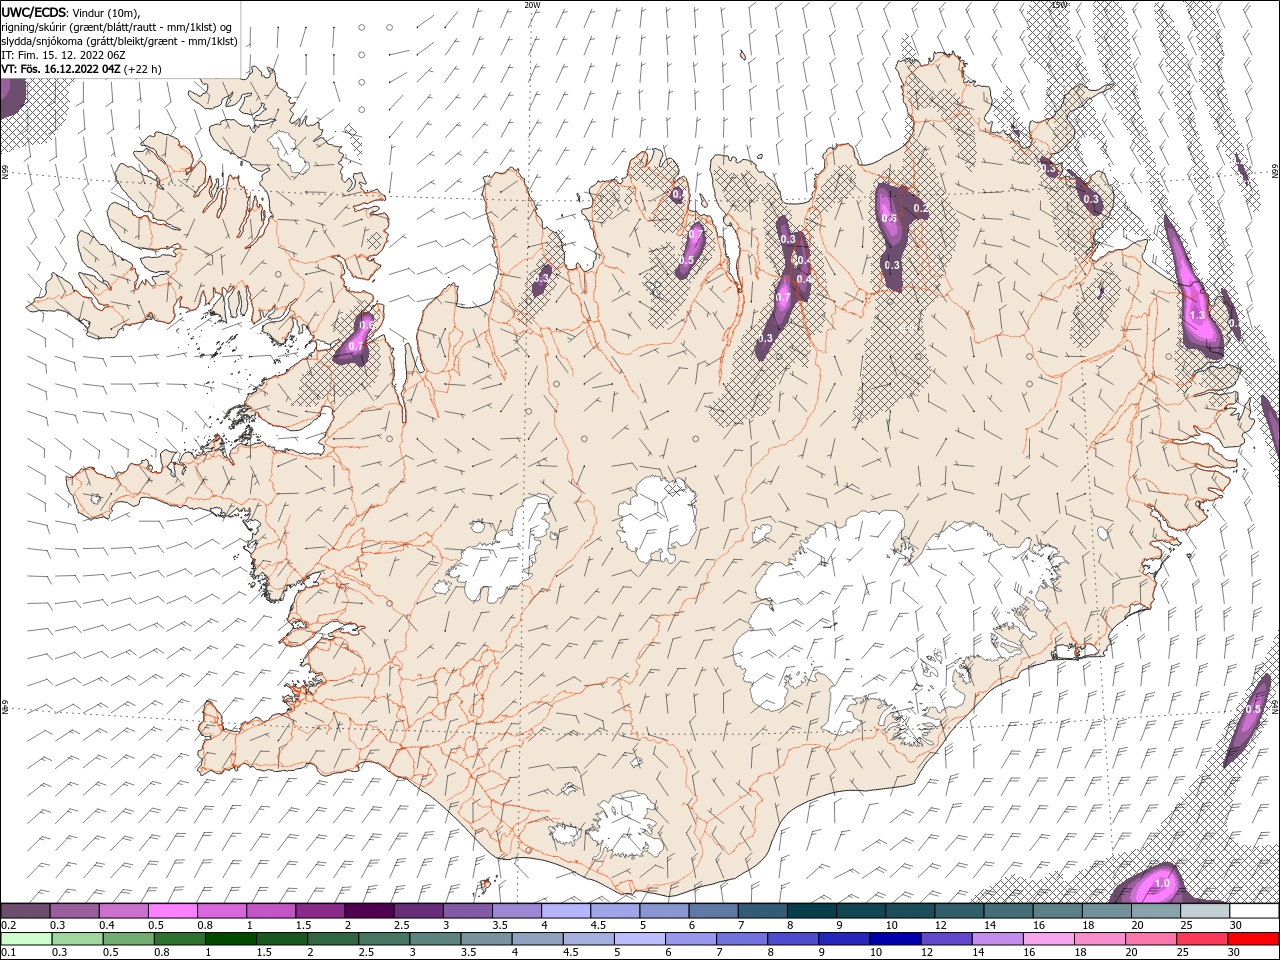Click the upper legend swatch starting at 0.2
This screenshot has height=960, width=1280.
click(x=26, y=911)
